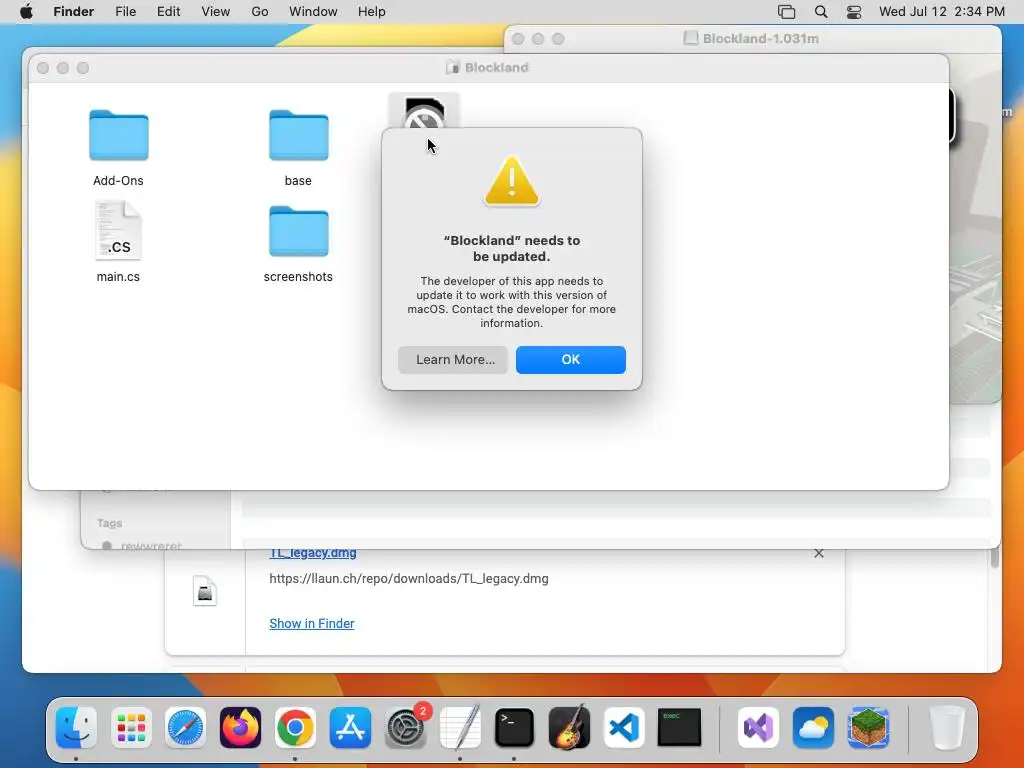
Task: Click the Learn More... button
Action: pyautogui.click(x=453, y=359)
